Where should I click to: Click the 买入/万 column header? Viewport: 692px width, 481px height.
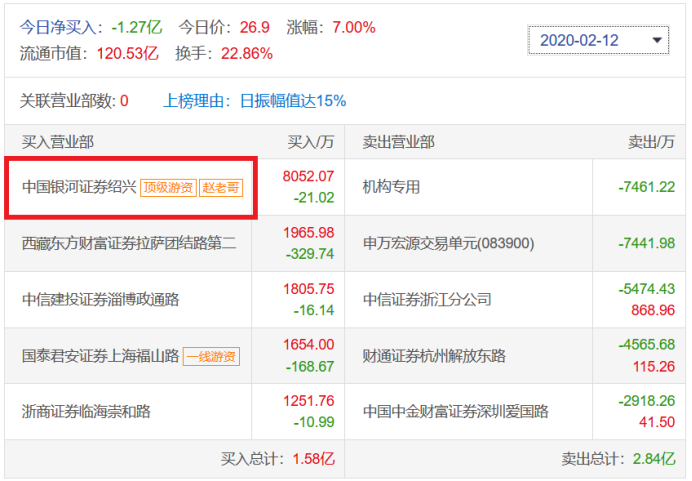pos(311,142)
